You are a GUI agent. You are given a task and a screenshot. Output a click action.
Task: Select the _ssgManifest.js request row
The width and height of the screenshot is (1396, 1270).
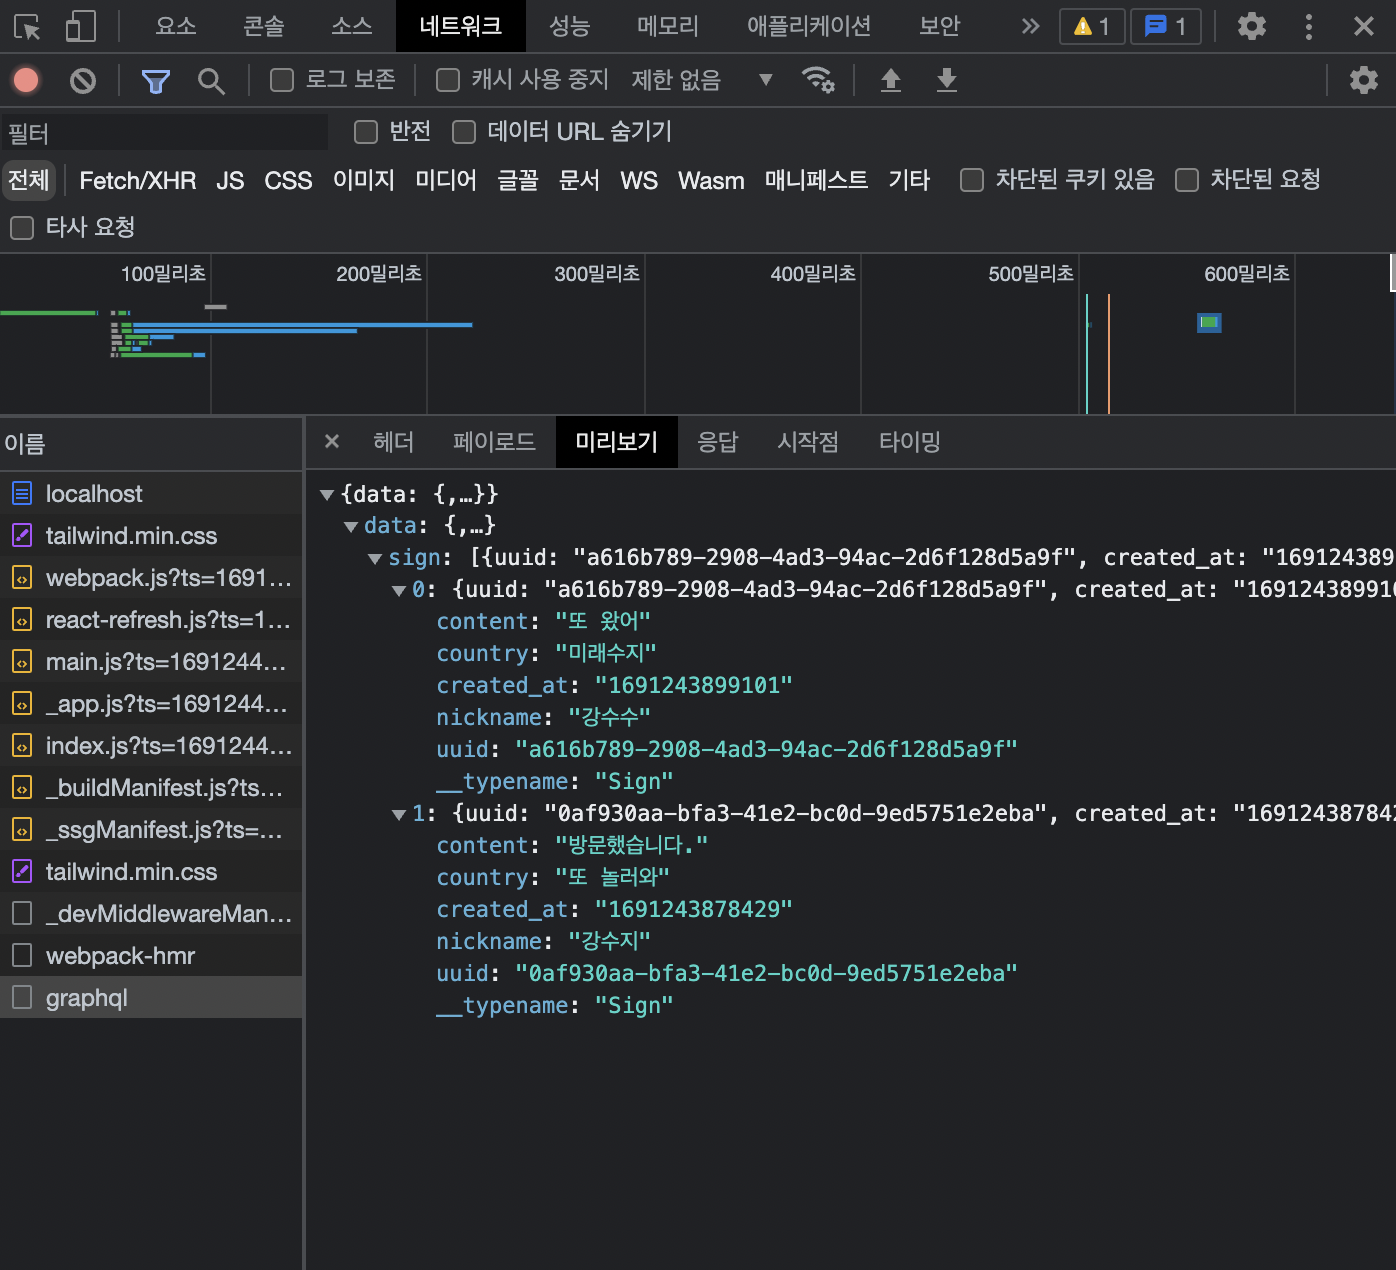(151, 829)
